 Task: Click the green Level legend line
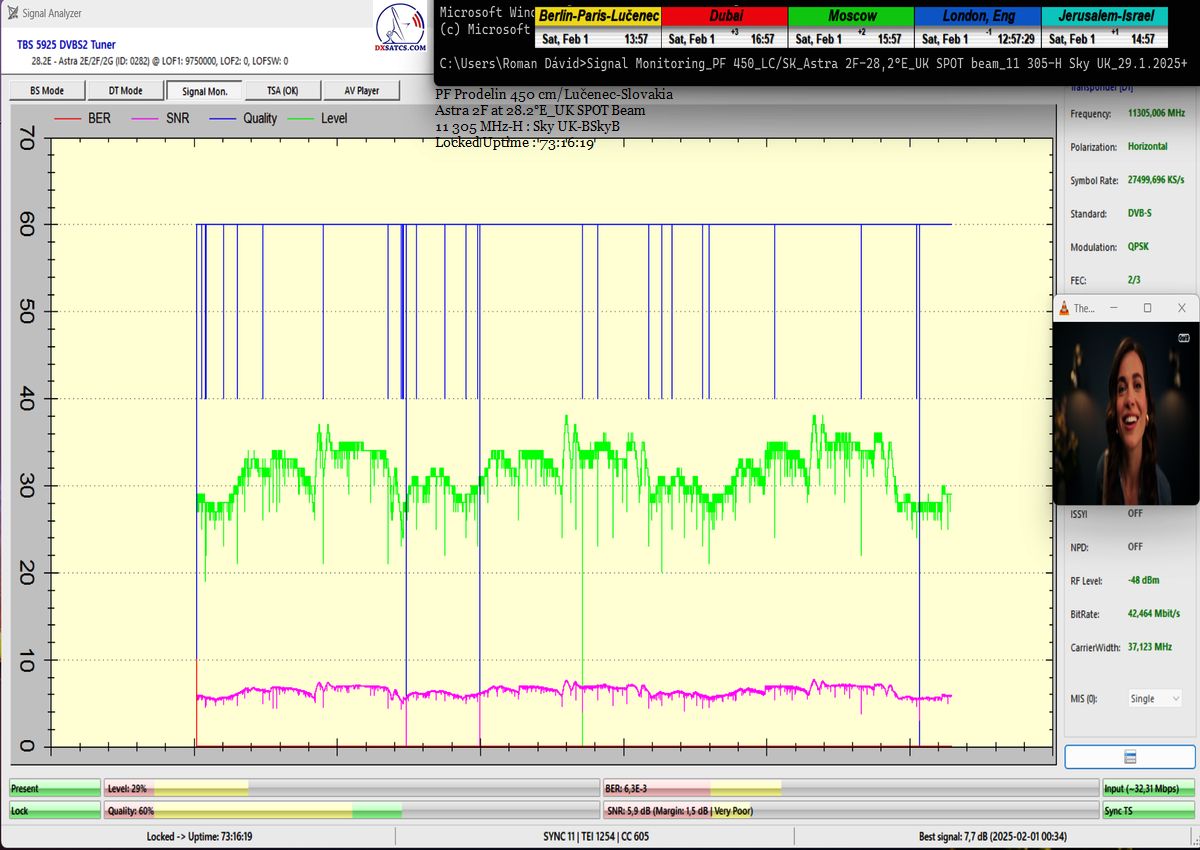[299, 118]
